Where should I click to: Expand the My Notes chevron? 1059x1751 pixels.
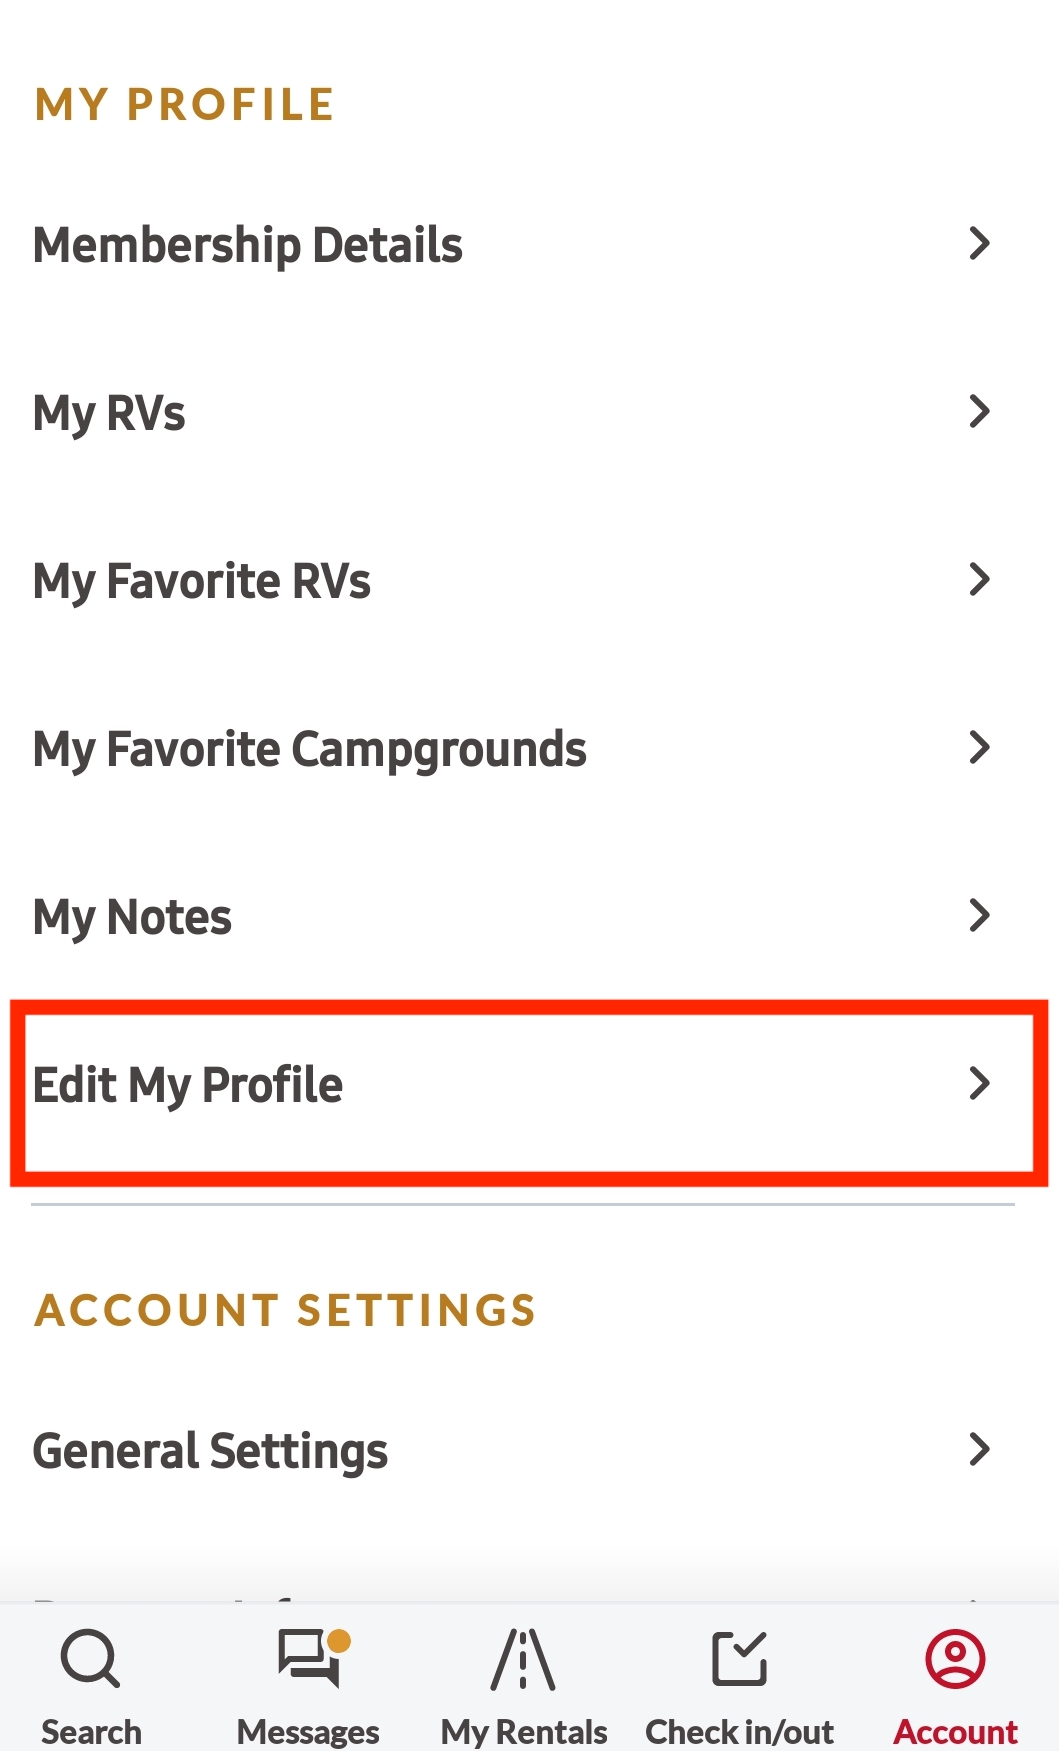980,915
